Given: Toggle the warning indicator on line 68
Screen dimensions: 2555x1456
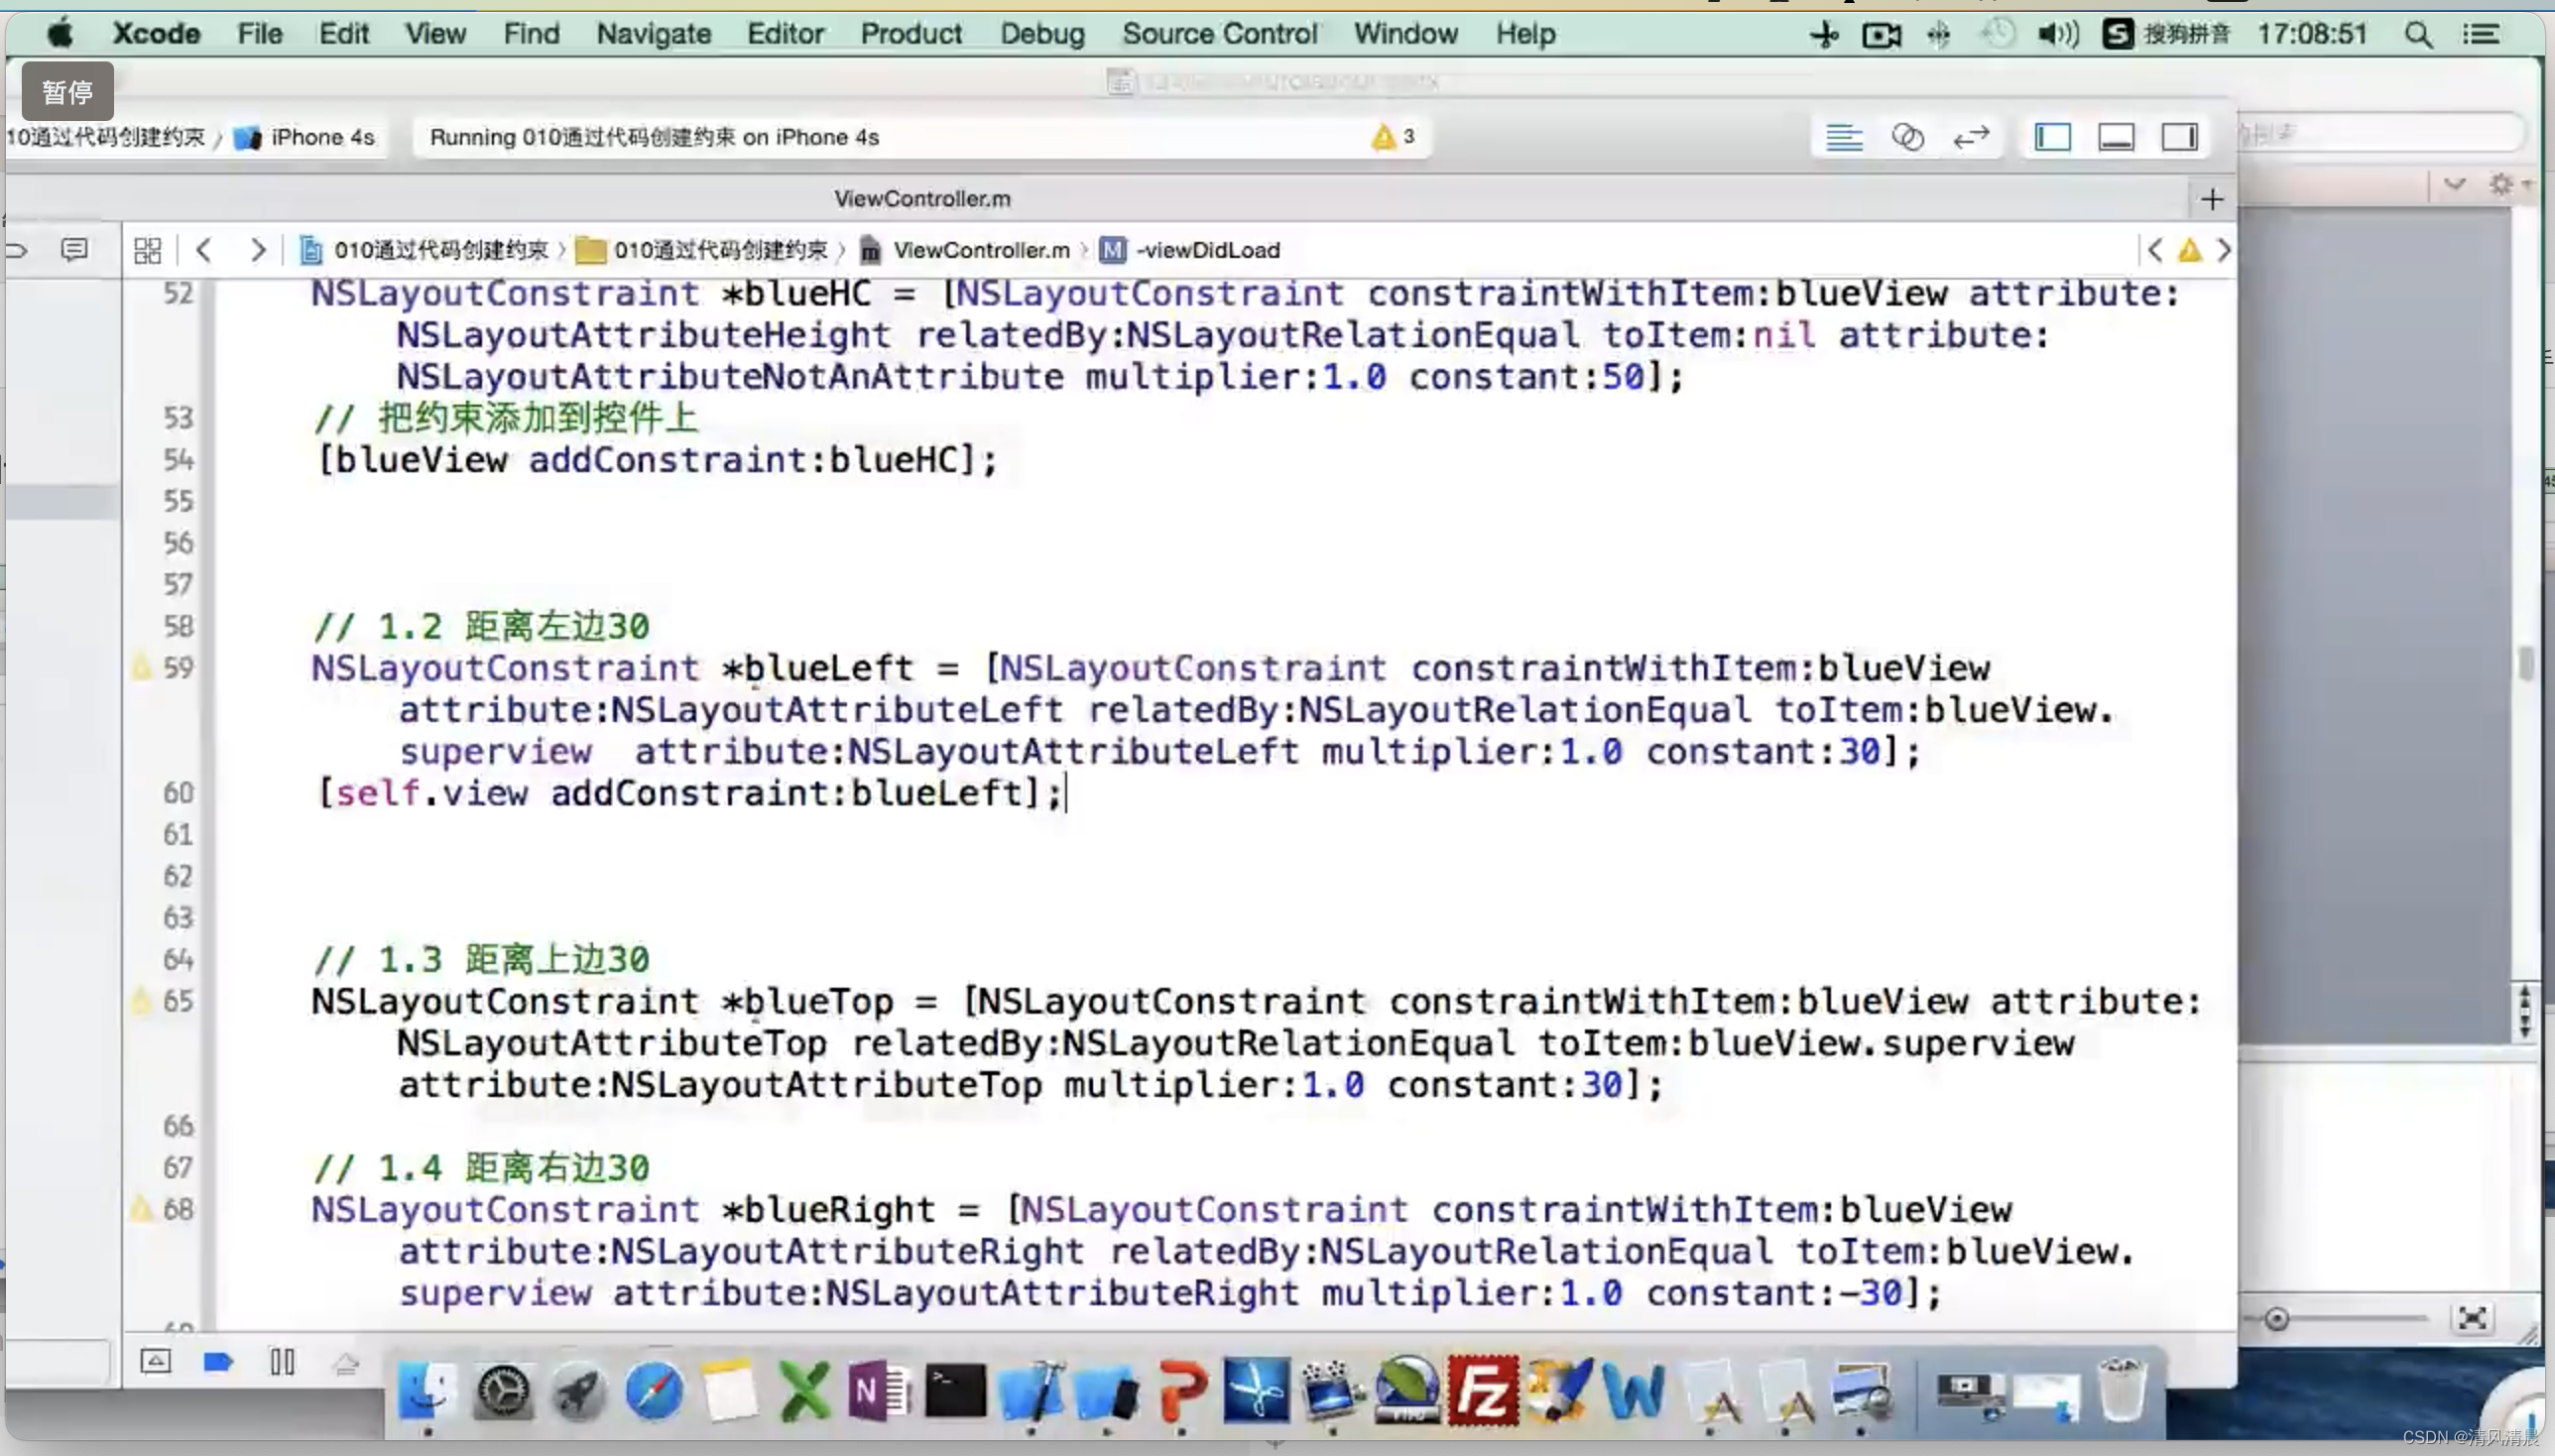Looking at the screenshot, I should [x=139, y=1209].
